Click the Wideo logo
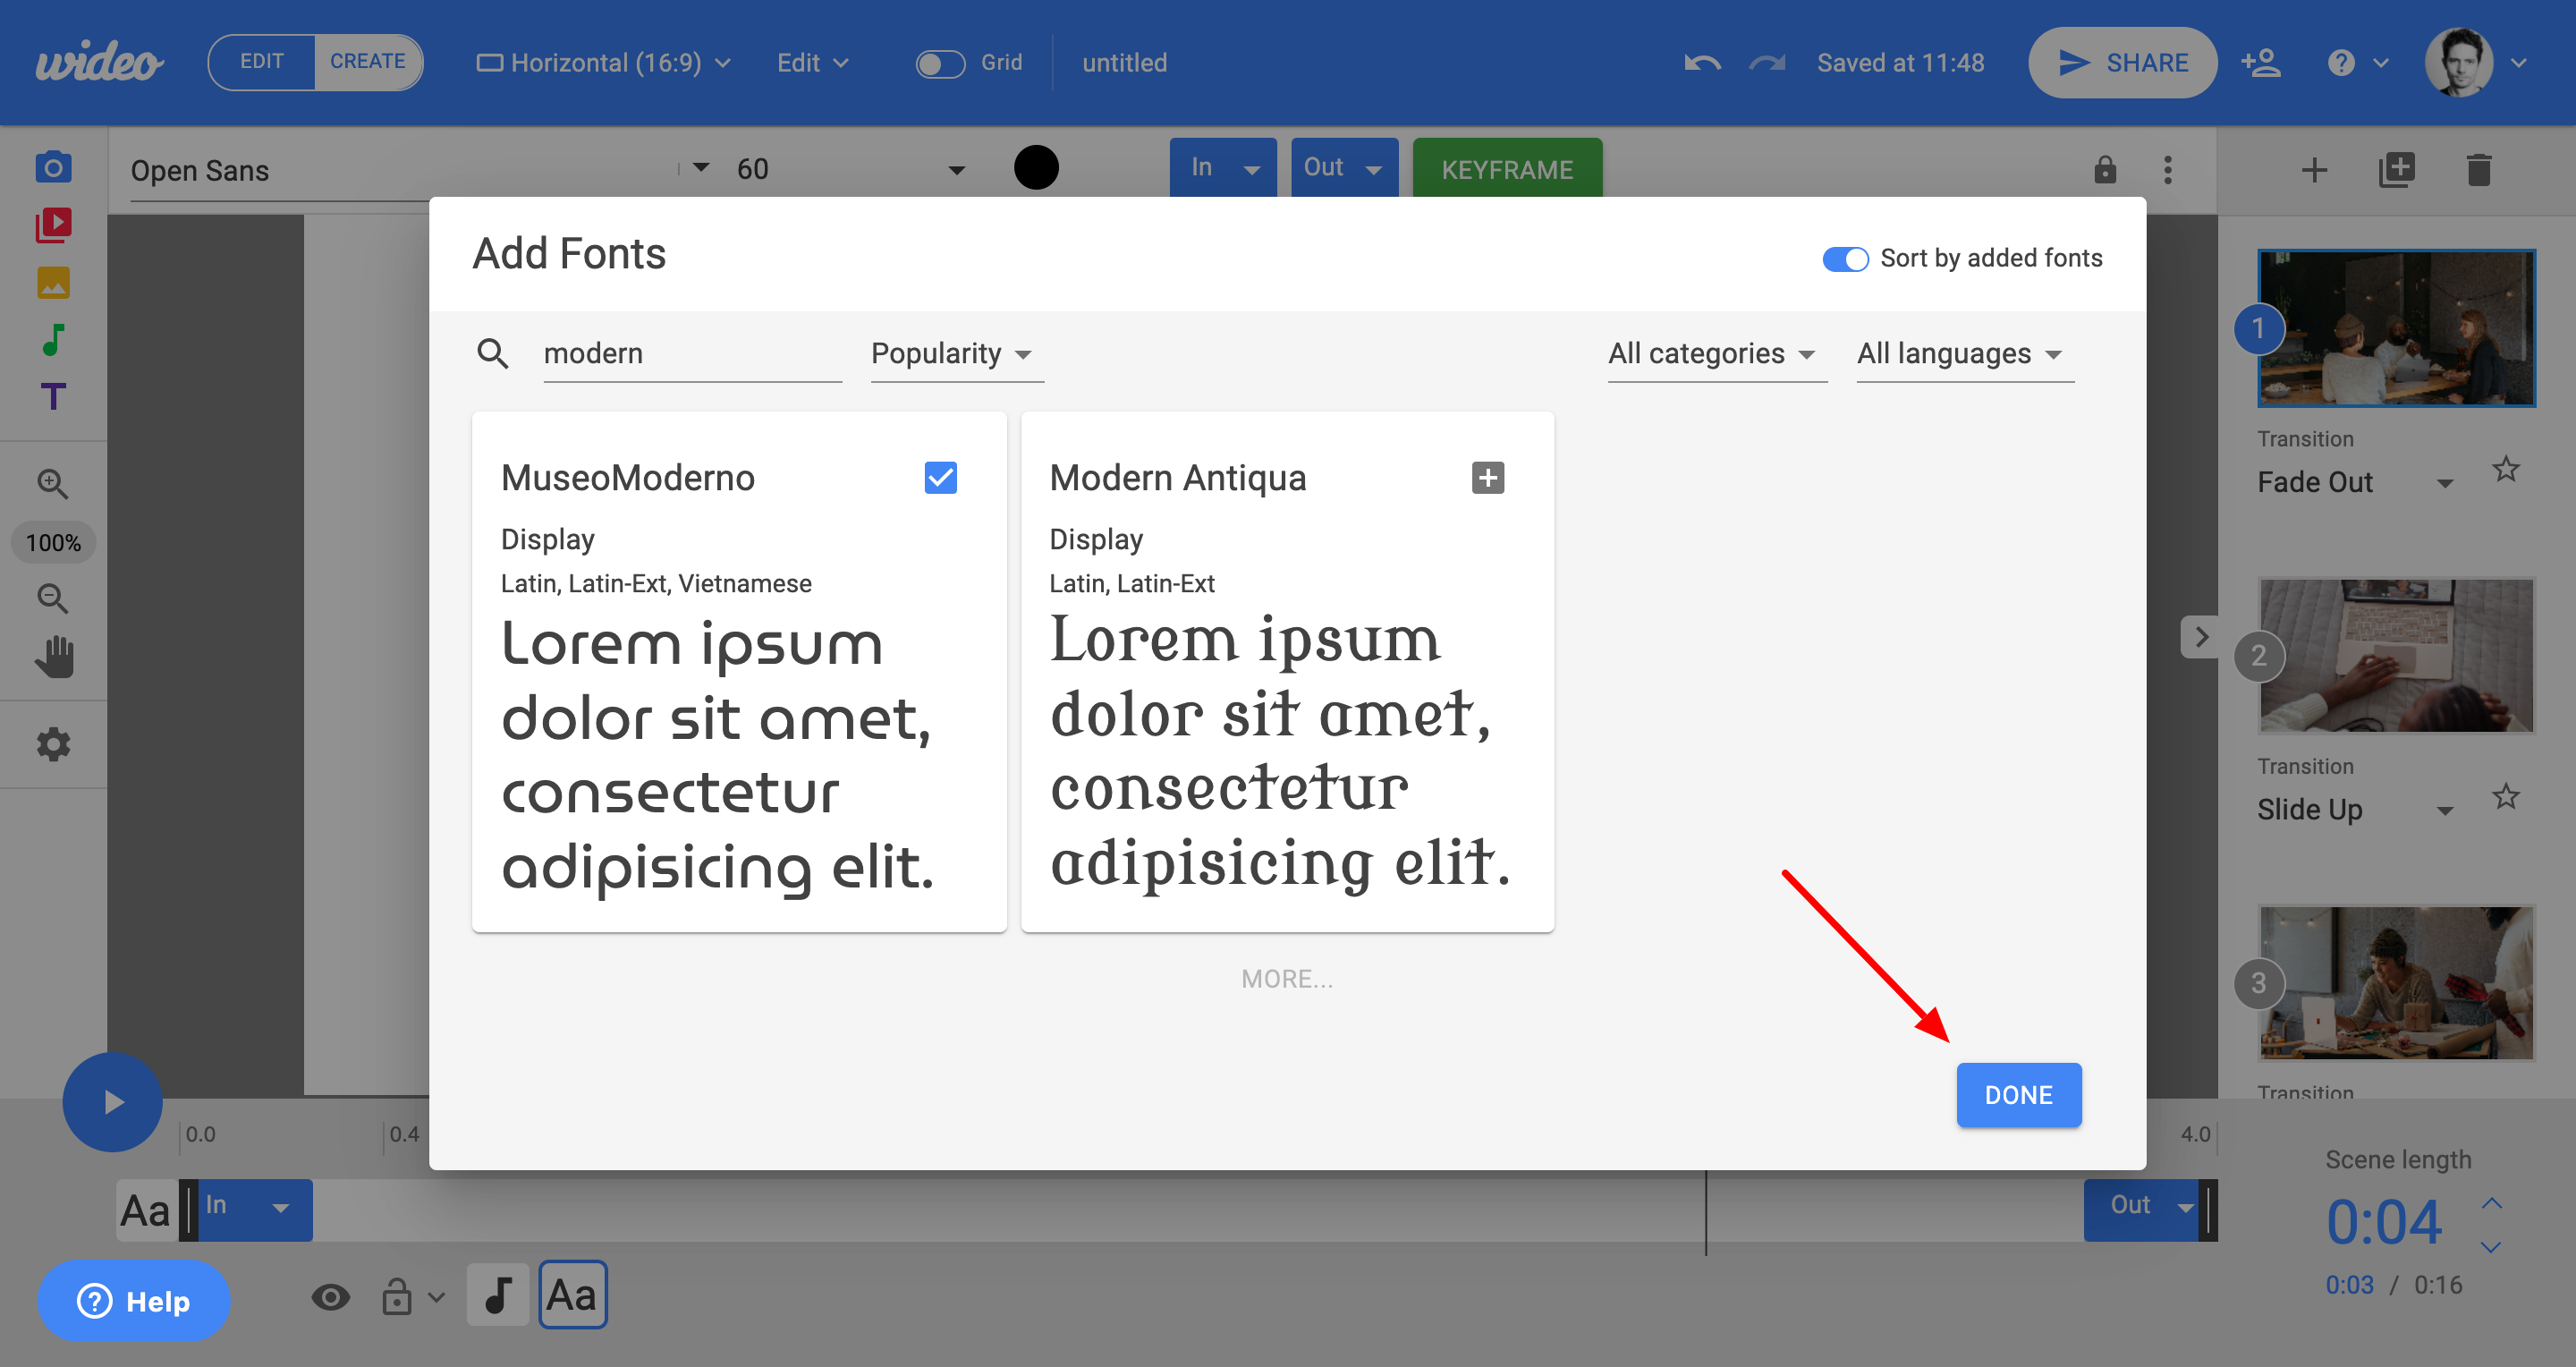 (x=99, y=62)
